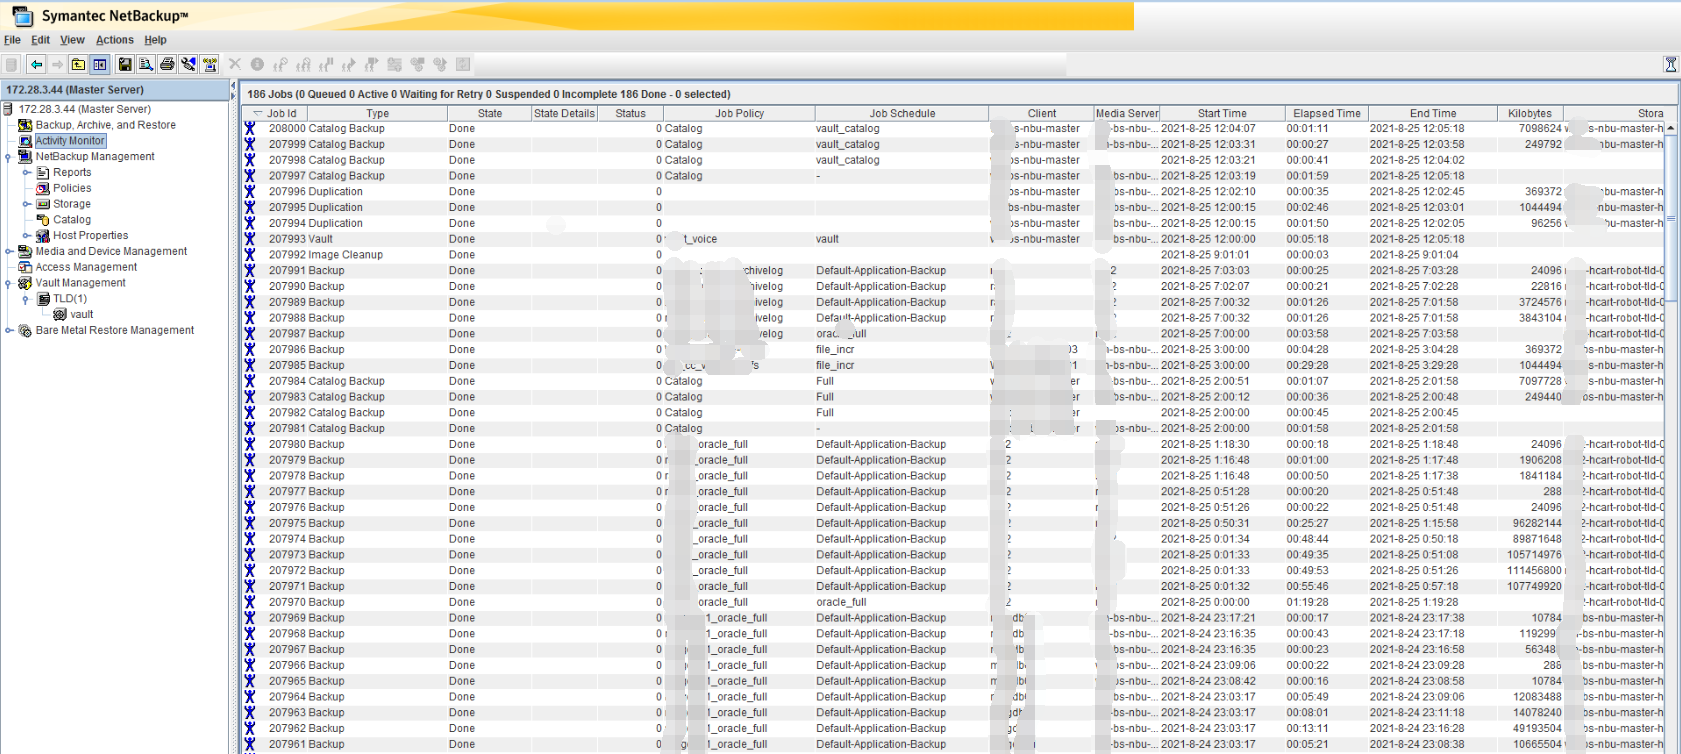This screenshot has width=1681, height=754.
Task: Click the scrollbar up arrow of jobs list
Action: click(x=1671, y=128)
